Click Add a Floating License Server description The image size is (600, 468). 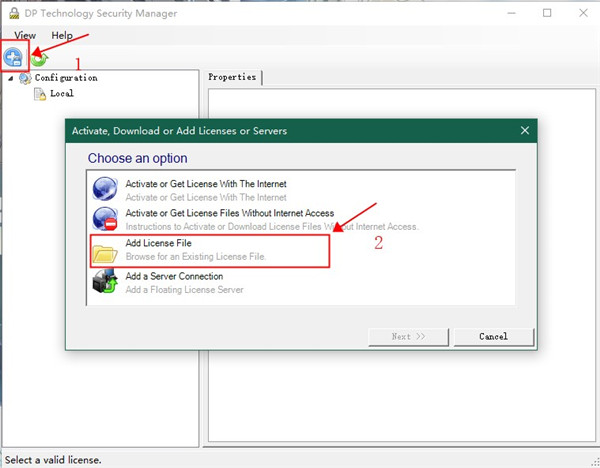pyautogui.click(x=184, y=290)
